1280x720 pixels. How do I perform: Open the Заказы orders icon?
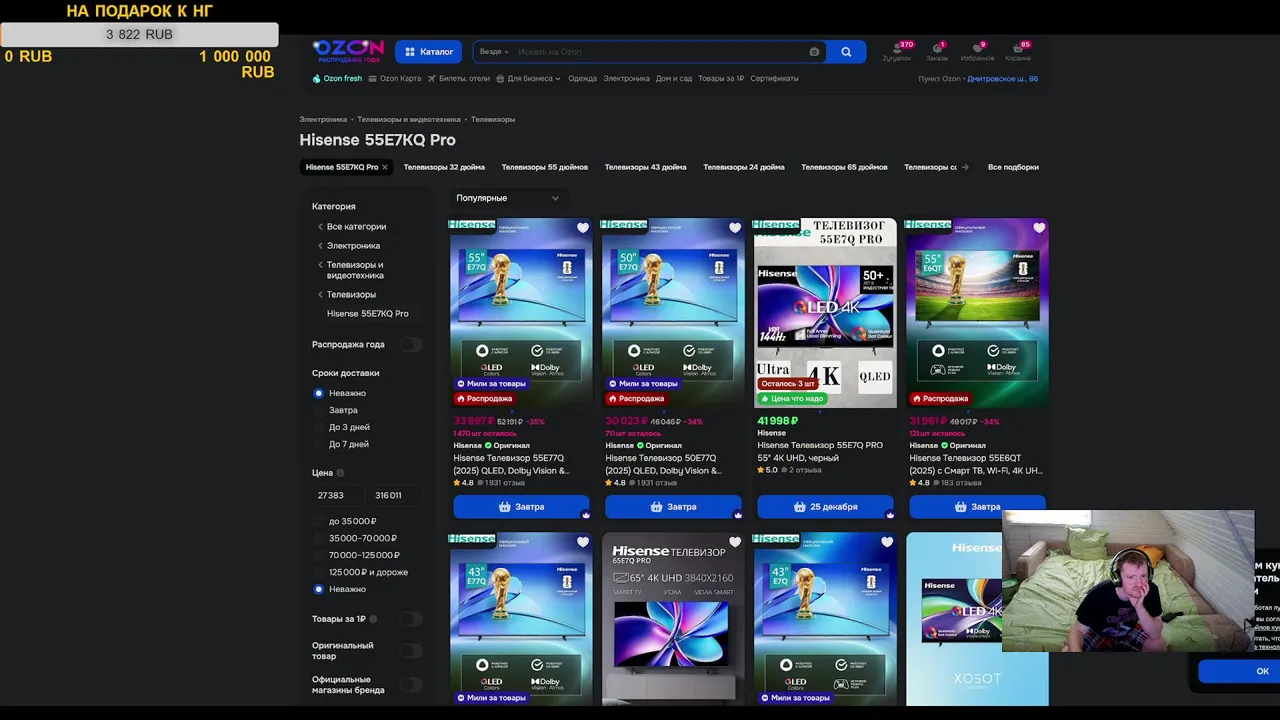tap(937, 51)
